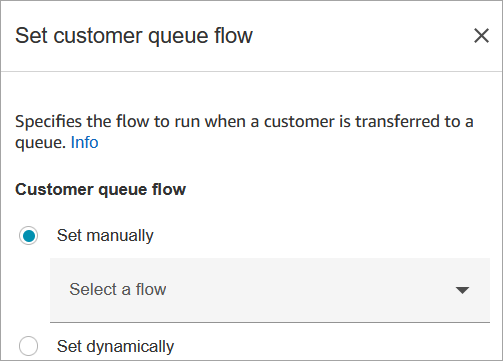
Task: Choose the Set dynamically radio option
Action: pos(28,346)
